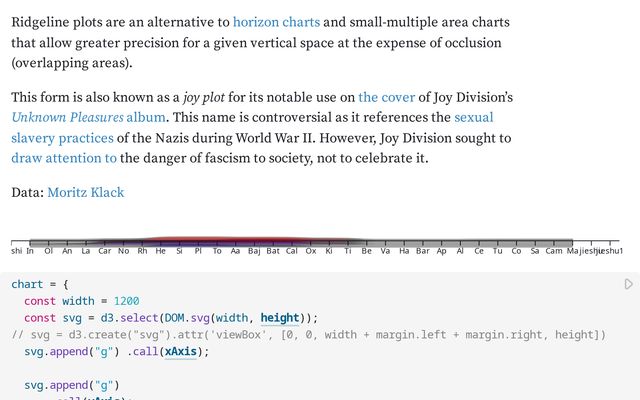Click the width value 1200 in code
Image resolution: width=640 pixels, height=400 pixels.
(x=126, y=301)
